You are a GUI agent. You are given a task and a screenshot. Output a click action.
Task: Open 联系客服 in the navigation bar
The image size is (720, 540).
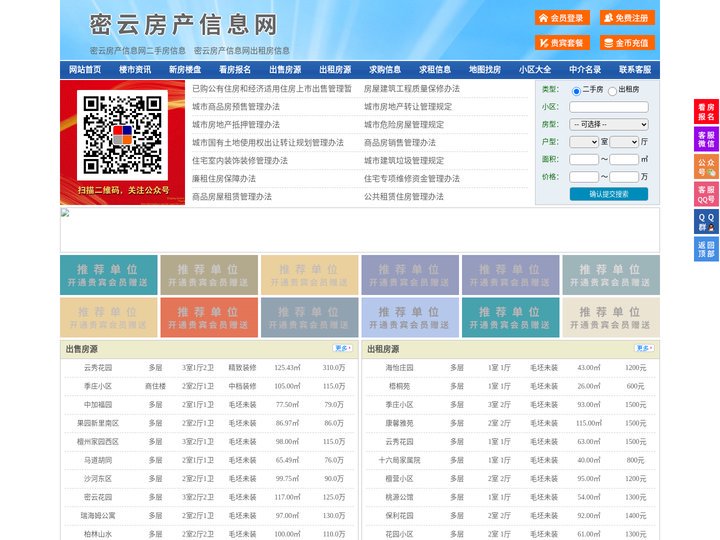tap(636, 70)
